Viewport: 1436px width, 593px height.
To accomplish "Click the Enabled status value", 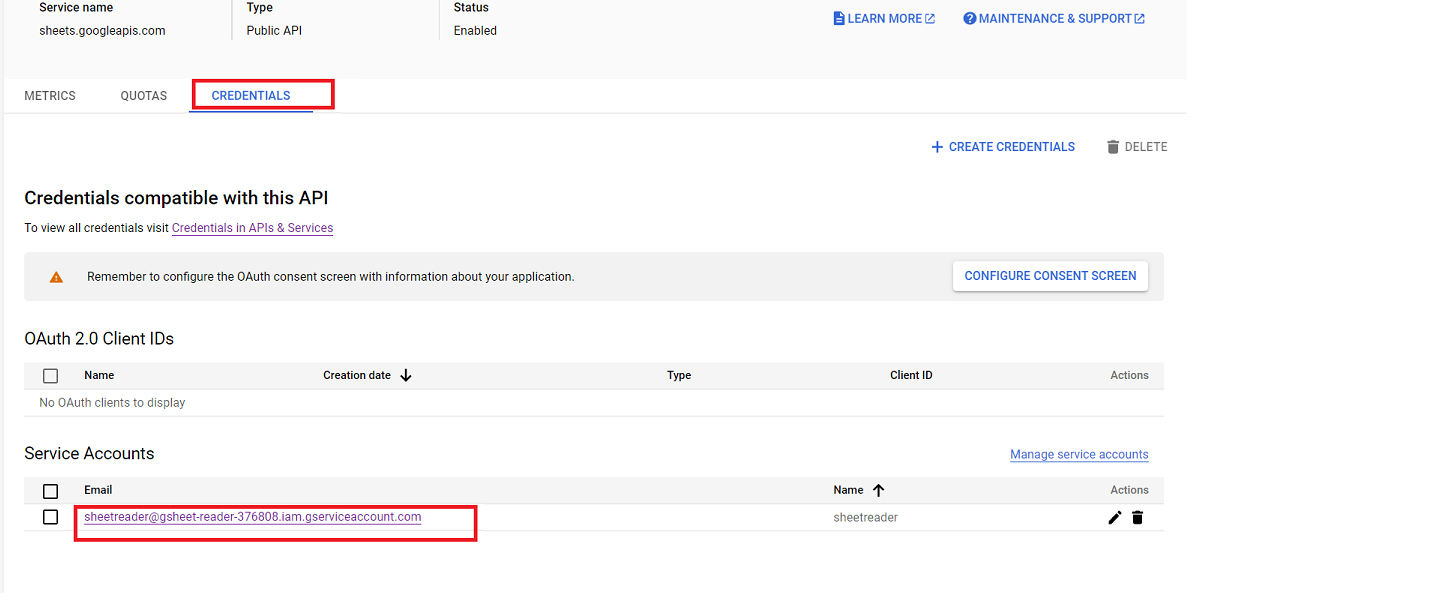I will 475,31.
